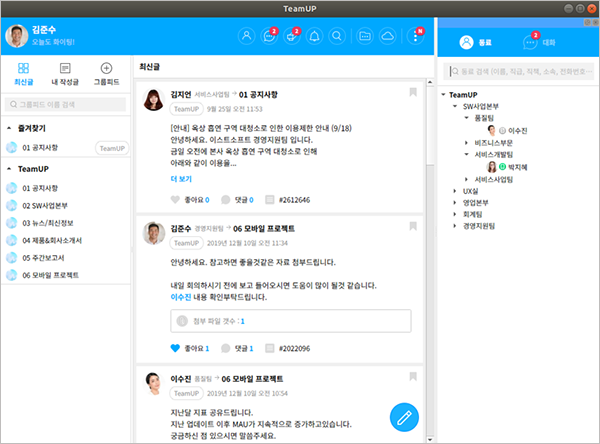Switch to 대화 tab in right panel
Image resolution: width=600 pixels, height=444 pixels.
(539, 41)
